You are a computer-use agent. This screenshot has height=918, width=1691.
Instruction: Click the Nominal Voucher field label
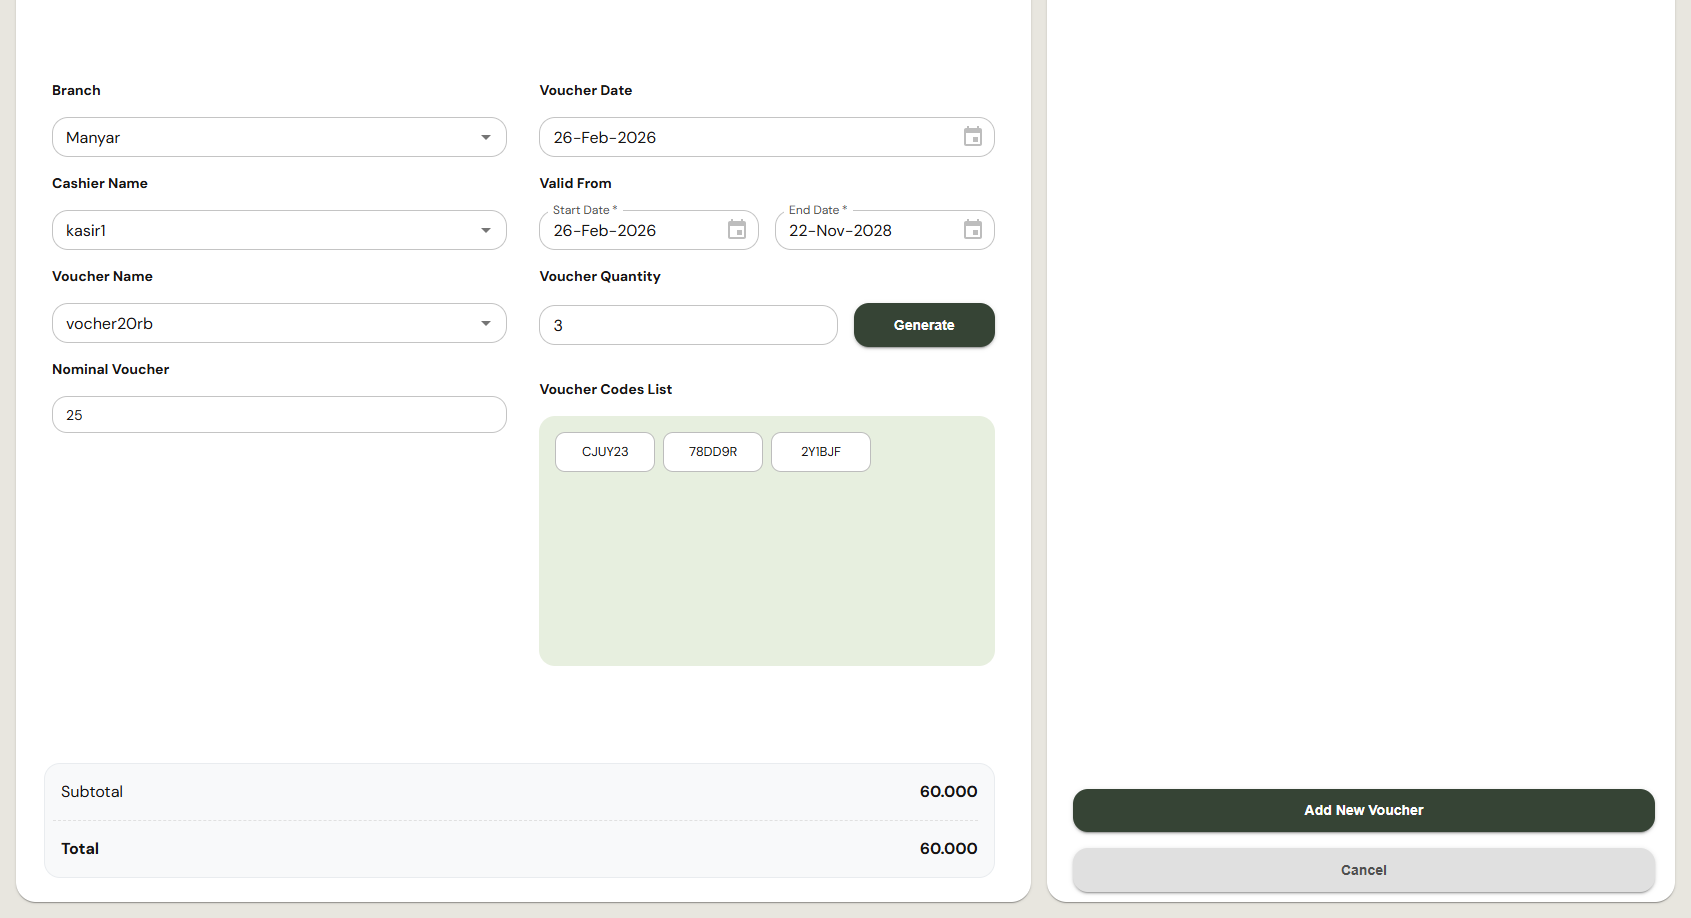(x=110, y=369)
